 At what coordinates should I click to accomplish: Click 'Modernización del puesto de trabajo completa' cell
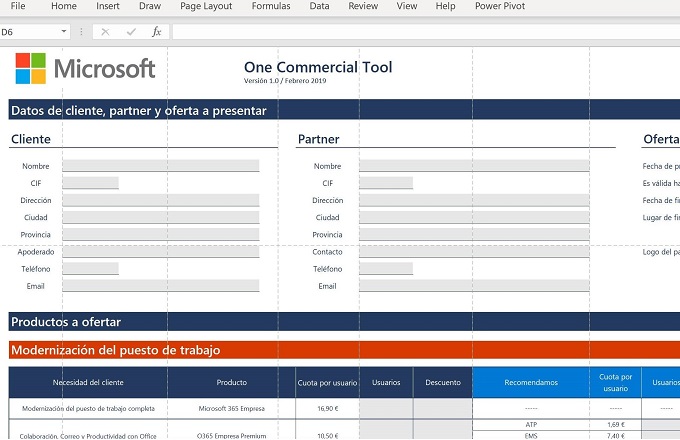click(88, 408)
